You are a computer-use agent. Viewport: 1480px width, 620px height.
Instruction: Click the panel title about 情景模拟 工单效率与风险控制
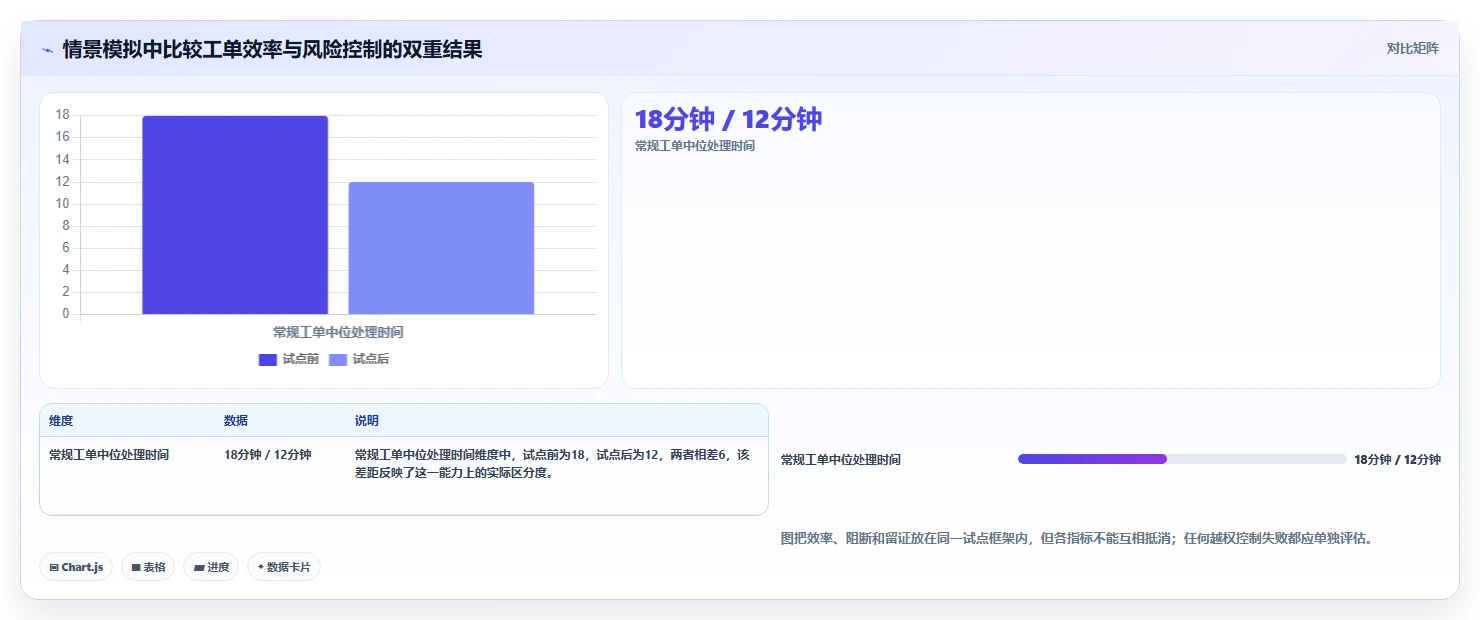pyautogui.click(x=272, y=49)
